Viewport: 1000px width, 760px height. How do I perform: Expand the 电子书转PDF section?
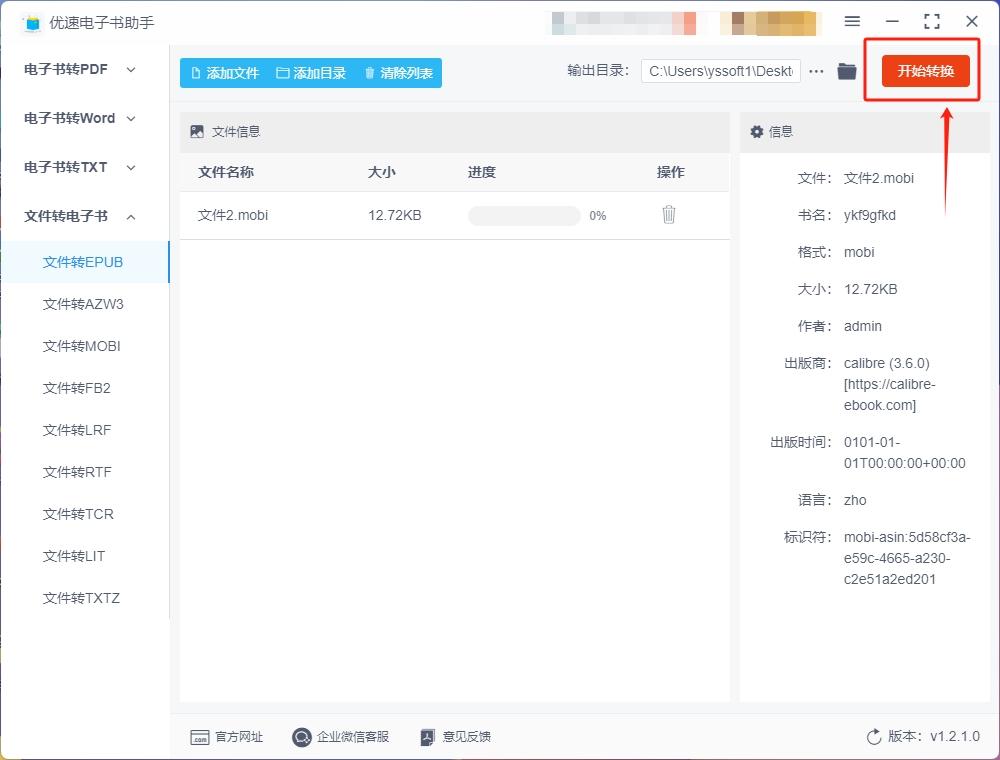point(80,69)
